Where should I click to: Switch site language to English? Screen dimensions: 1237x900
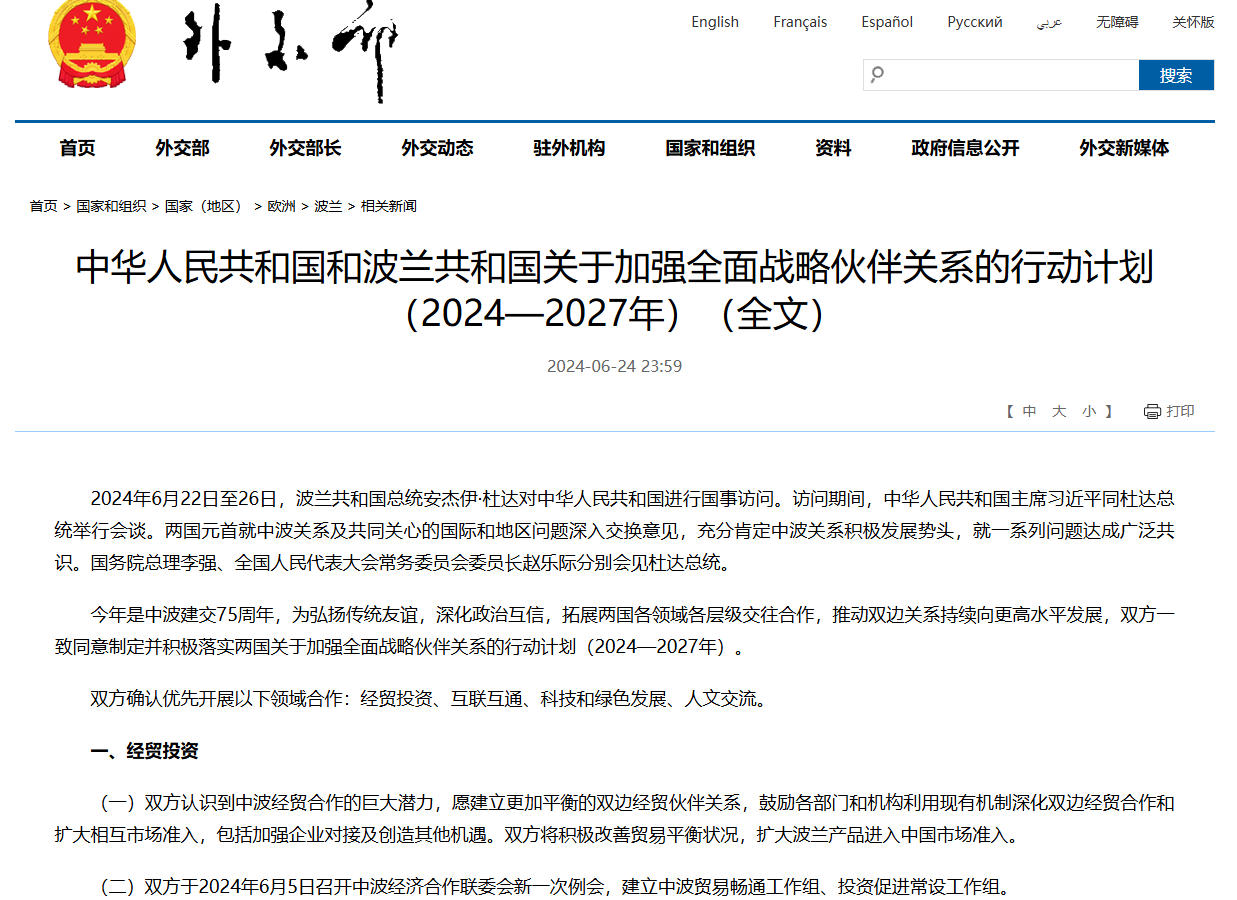714,21
